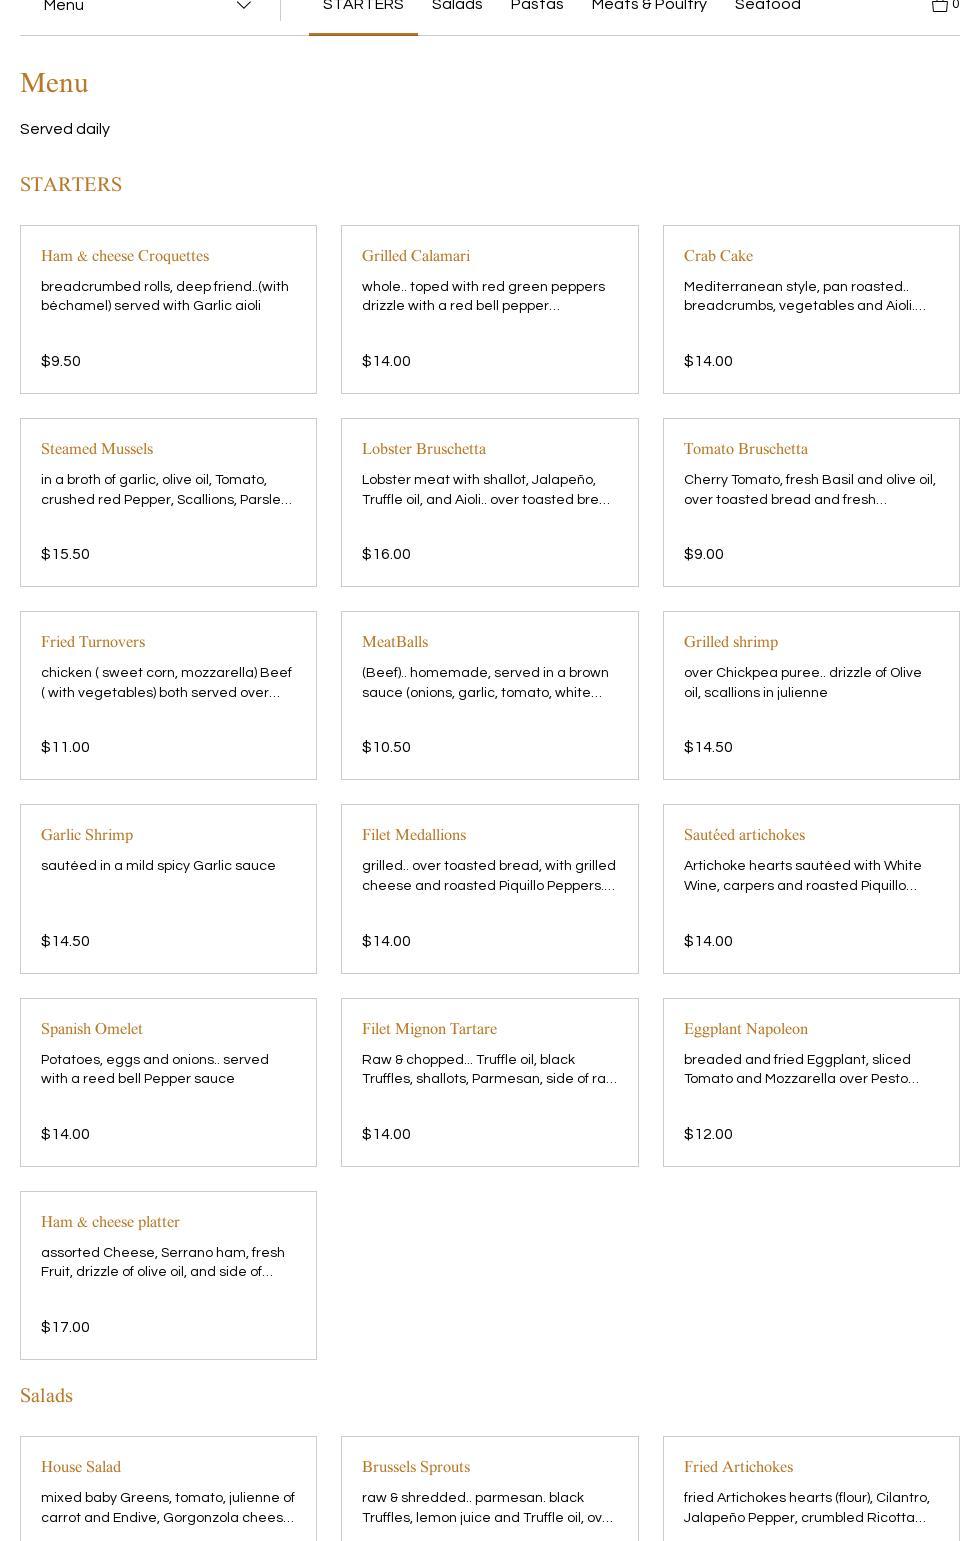Jump to the Seafood tab
The width and height of the screenshot is (965, 1541).
[x=767, y=6]
